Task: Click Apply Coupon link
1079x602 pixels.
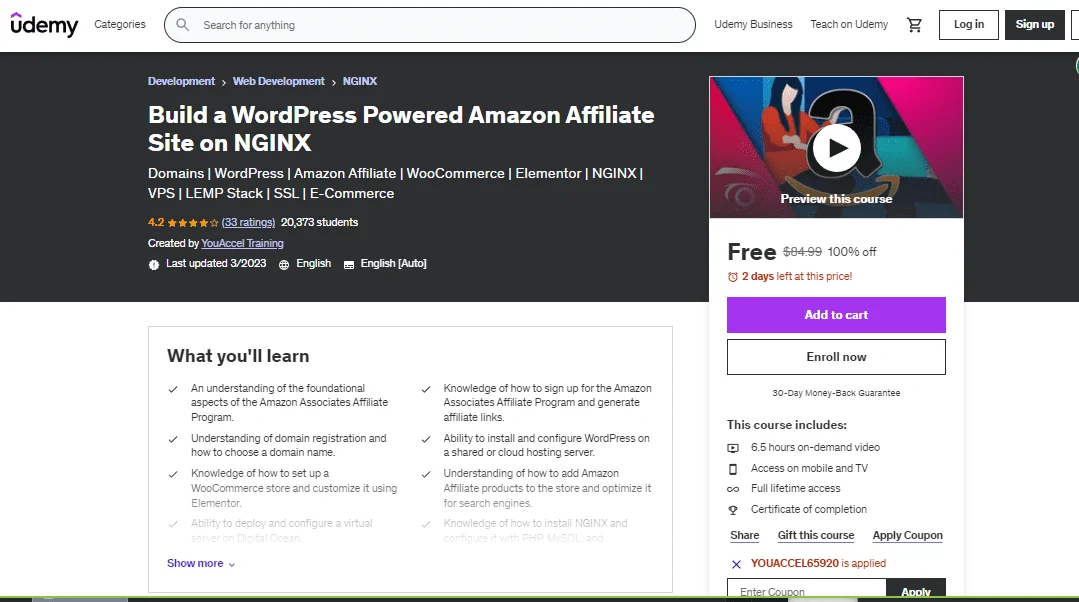Action: click(908, 535)
